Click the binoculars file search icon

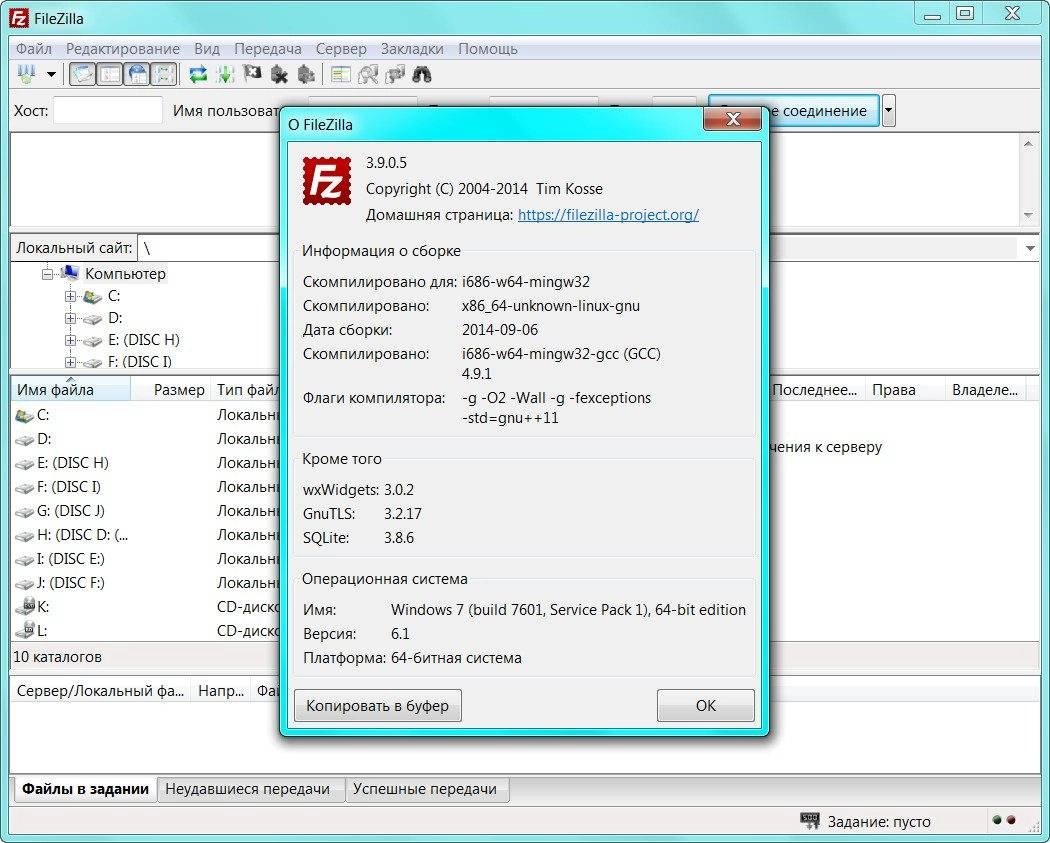(422, 74)
